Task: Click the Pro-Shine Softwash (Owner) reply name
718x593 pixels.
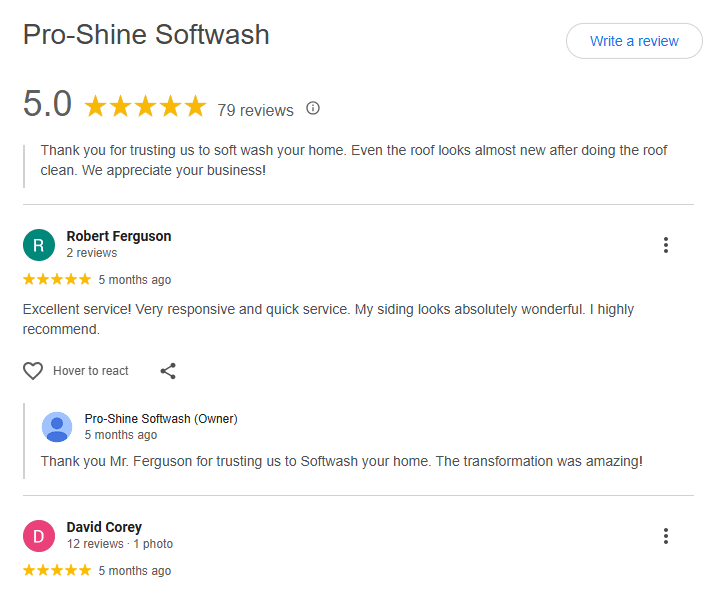Action: 161,419
